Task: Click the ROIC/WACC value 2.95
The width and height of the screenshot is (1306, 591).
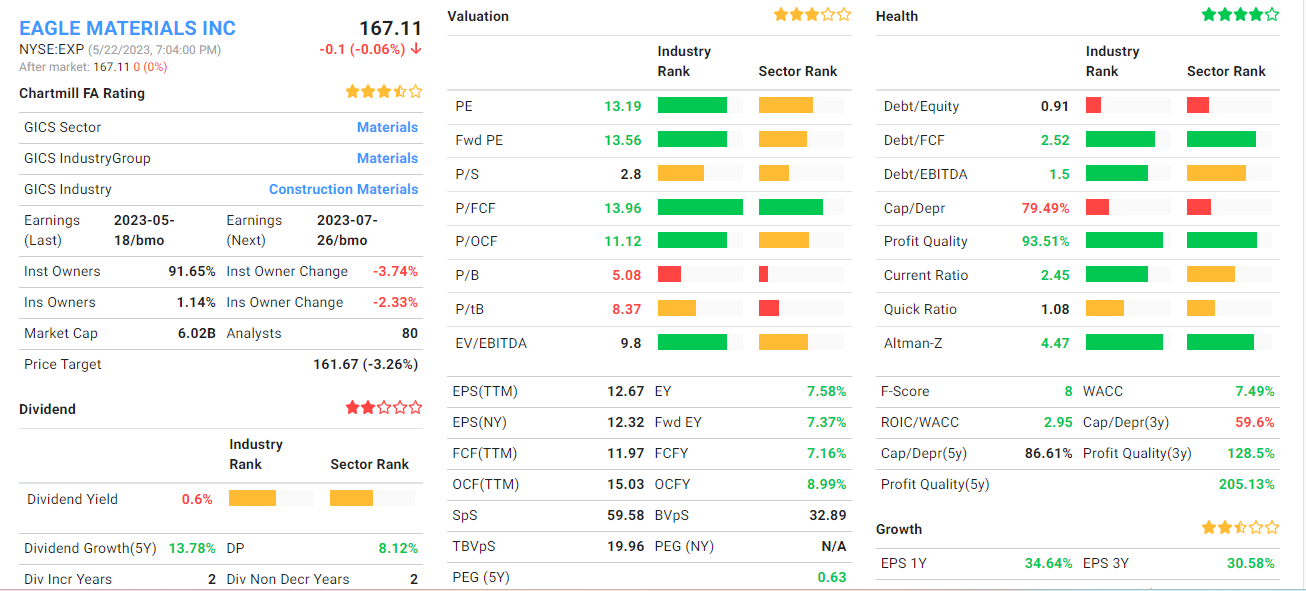Action: [x=1058, y=422]
